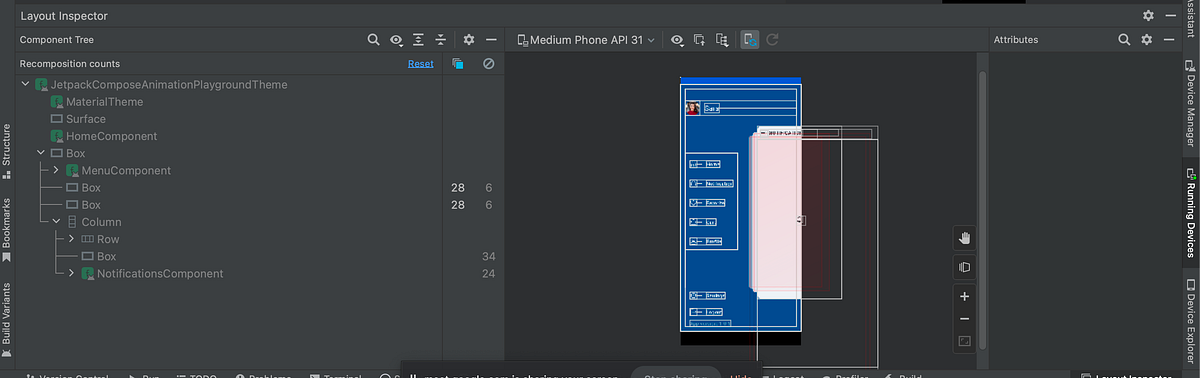Viewport: 1200px width, 378px height.
Task: Open Component Tree view options eye
Action: [397, 40]
